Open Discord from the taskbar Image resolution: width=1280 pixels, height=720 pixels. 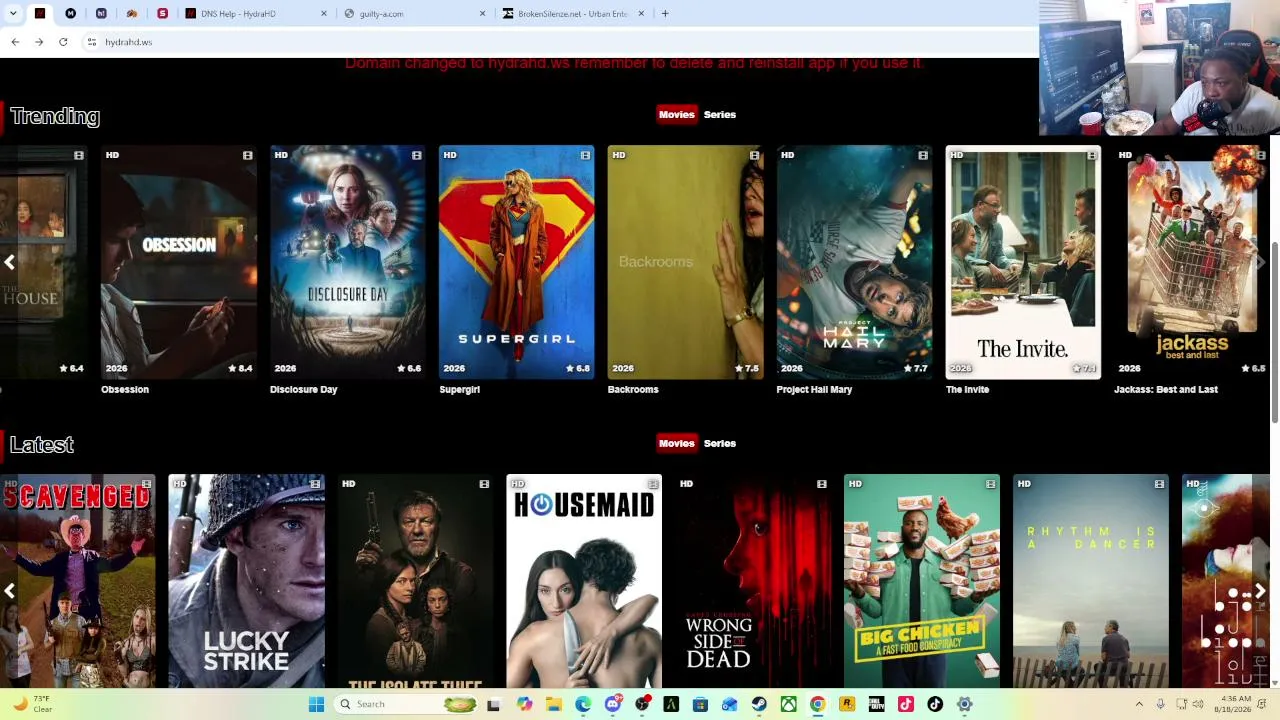(613, 704)
